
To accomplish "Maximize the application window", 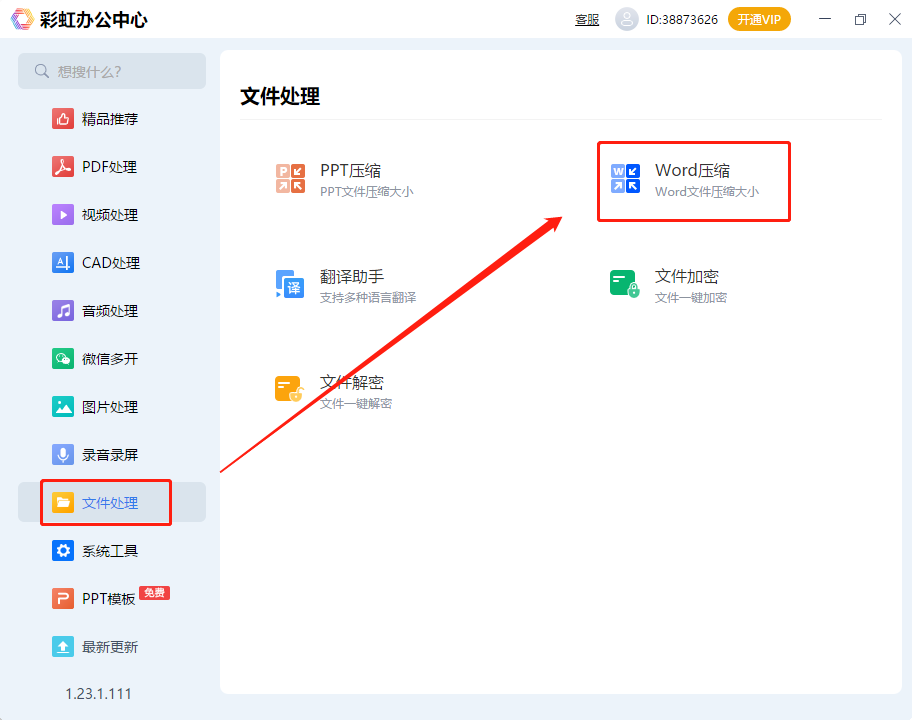I will tap(860, 19).
